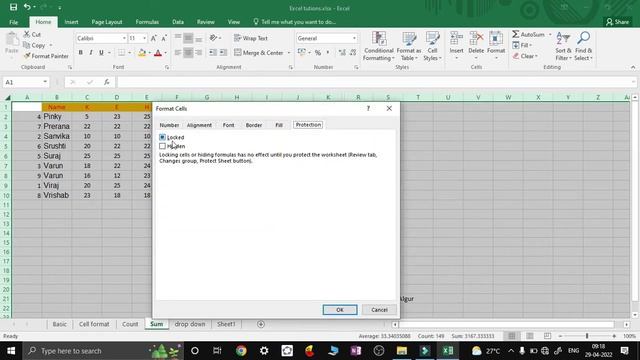Open the File menu tab
The height and width of the screenshot is (360, 640).
(x=13, y=22)
